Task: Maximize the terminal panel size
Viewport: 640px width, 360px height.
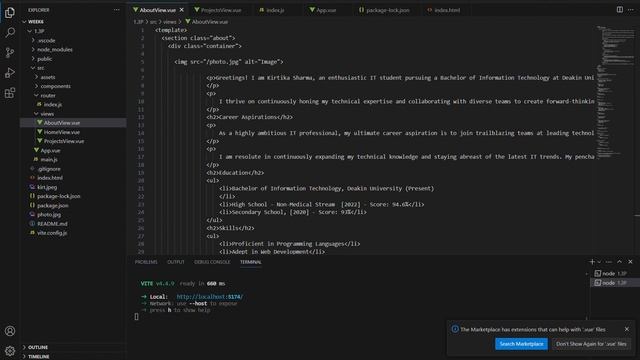Action: (620, 262)
